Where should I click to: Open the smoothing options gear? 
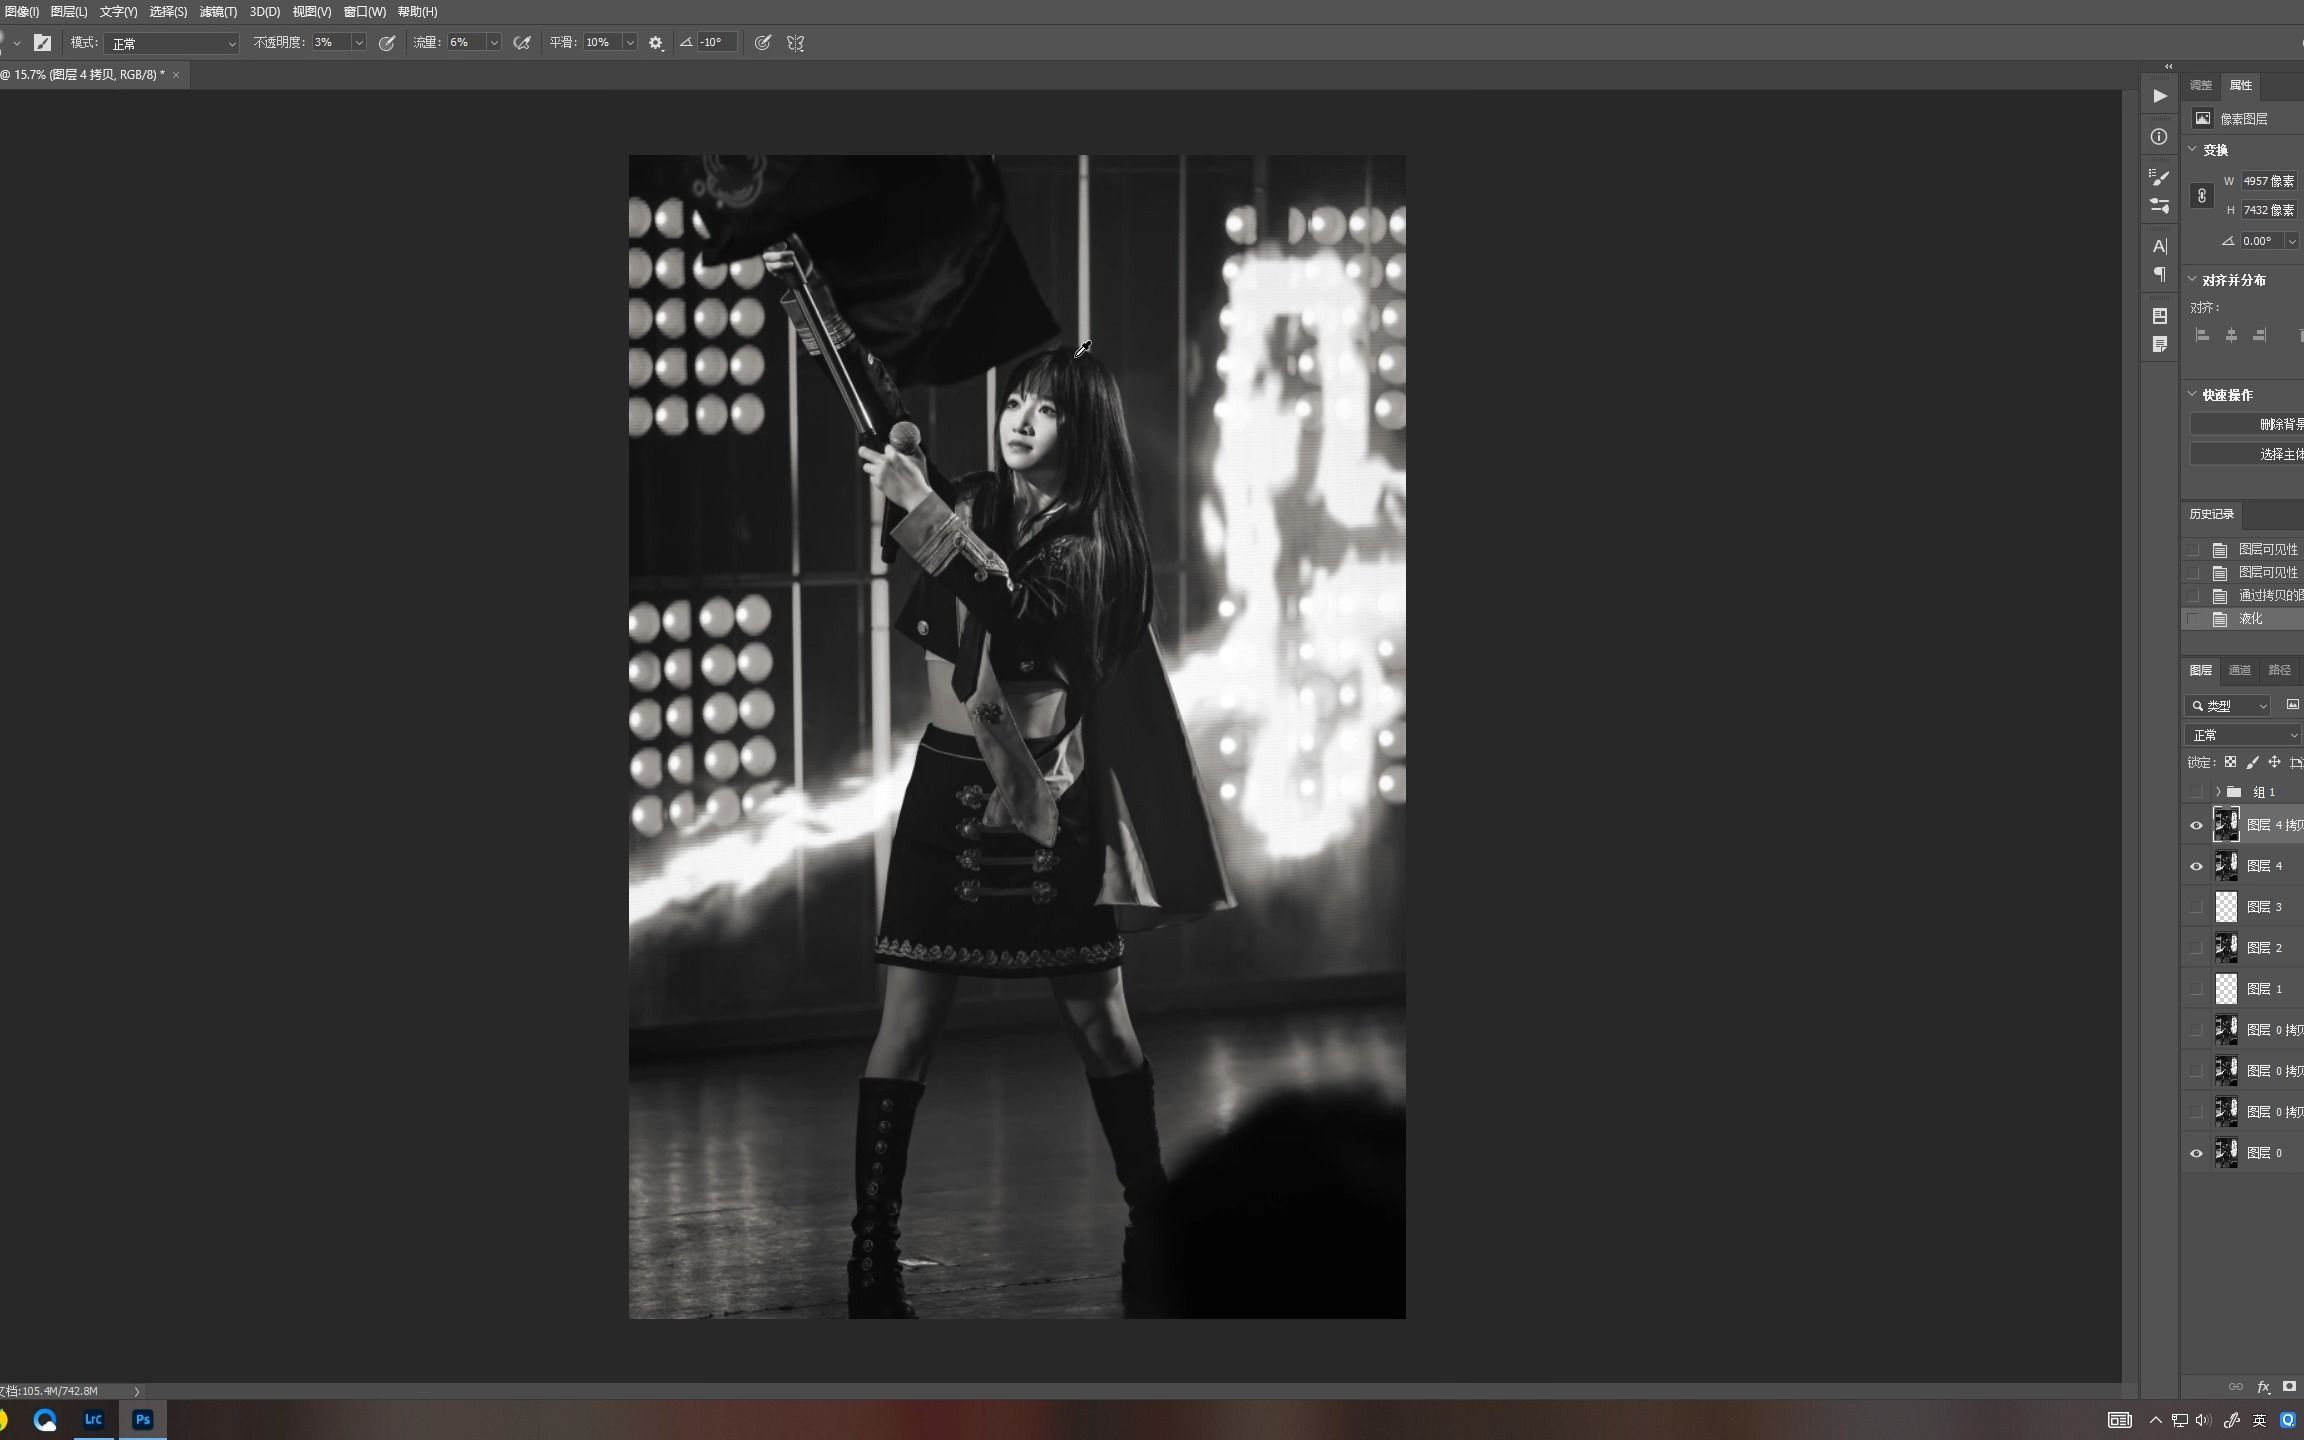(656, 43)
